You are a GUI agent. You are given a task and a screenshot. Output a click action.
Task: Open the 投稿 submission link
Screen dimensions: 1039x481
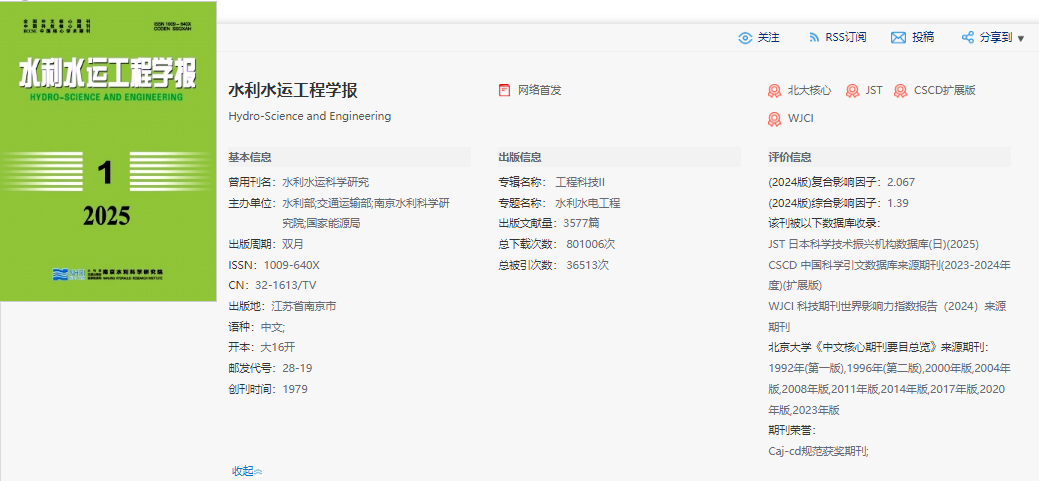coord(923,38)
